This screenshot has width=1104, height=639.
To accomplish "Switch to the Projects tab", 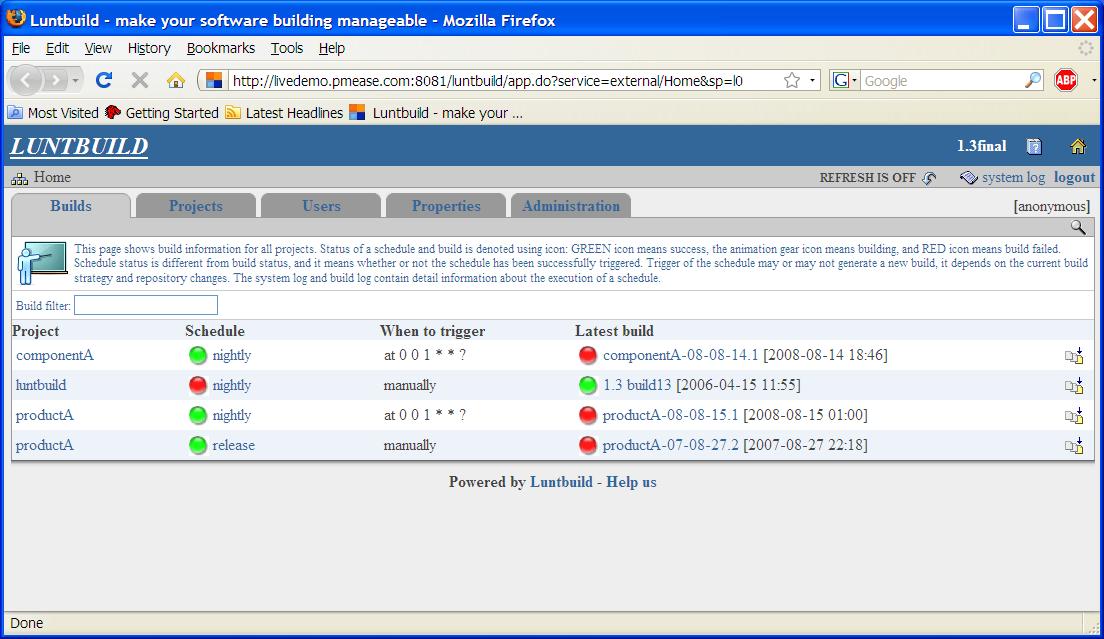I will point(196,206).
